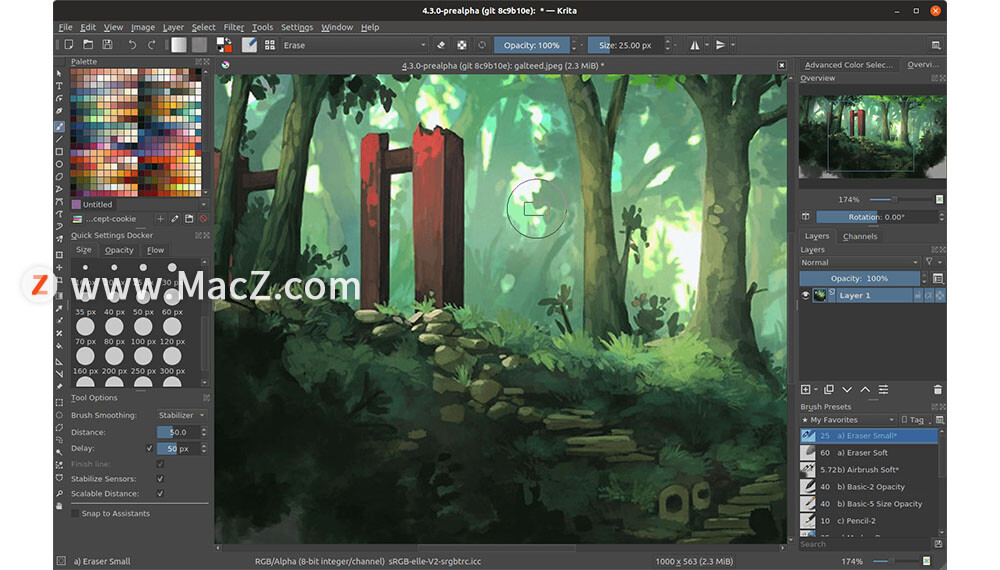Open the layer filter funnel dropdown

[933, 262]
